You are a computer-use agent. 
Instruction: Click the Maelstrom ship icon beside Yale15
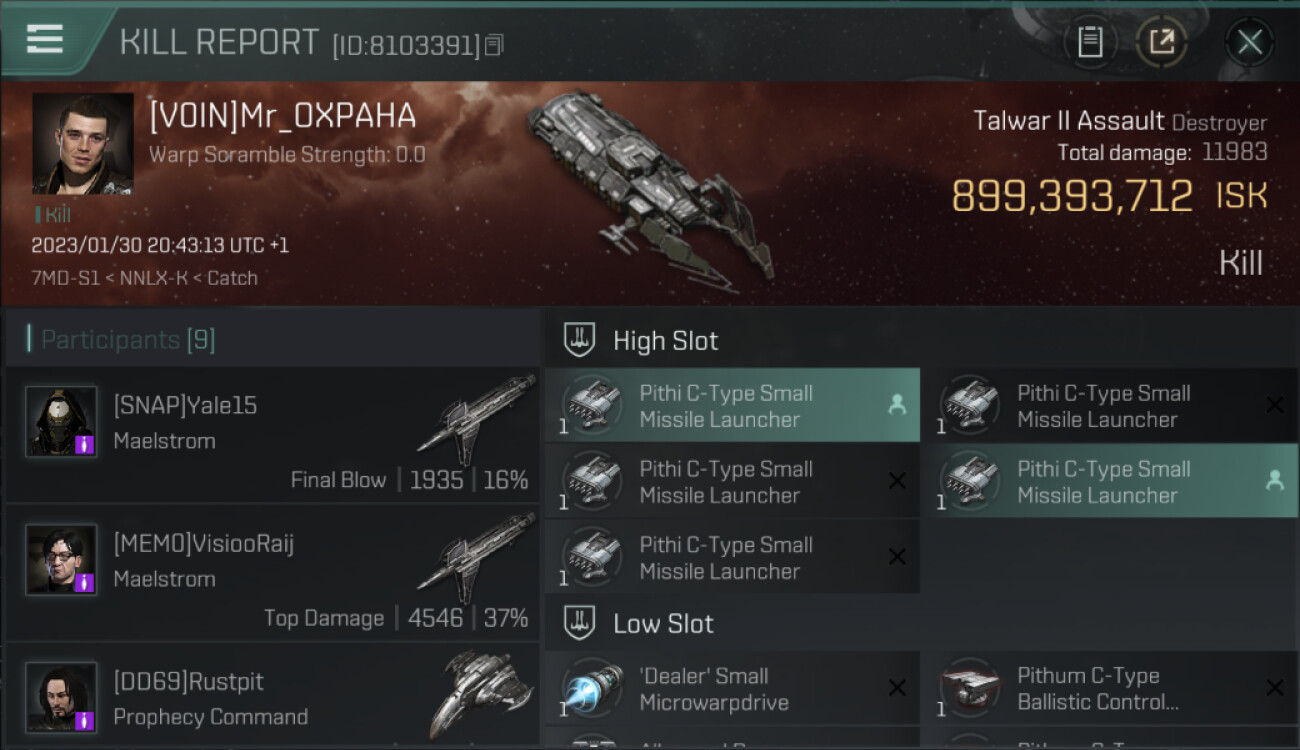pos(477,418)
